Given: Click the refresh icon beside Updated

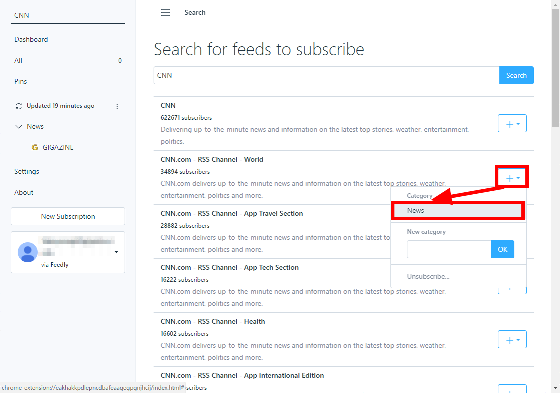Looking at the screenshot, I should point(19,106).
